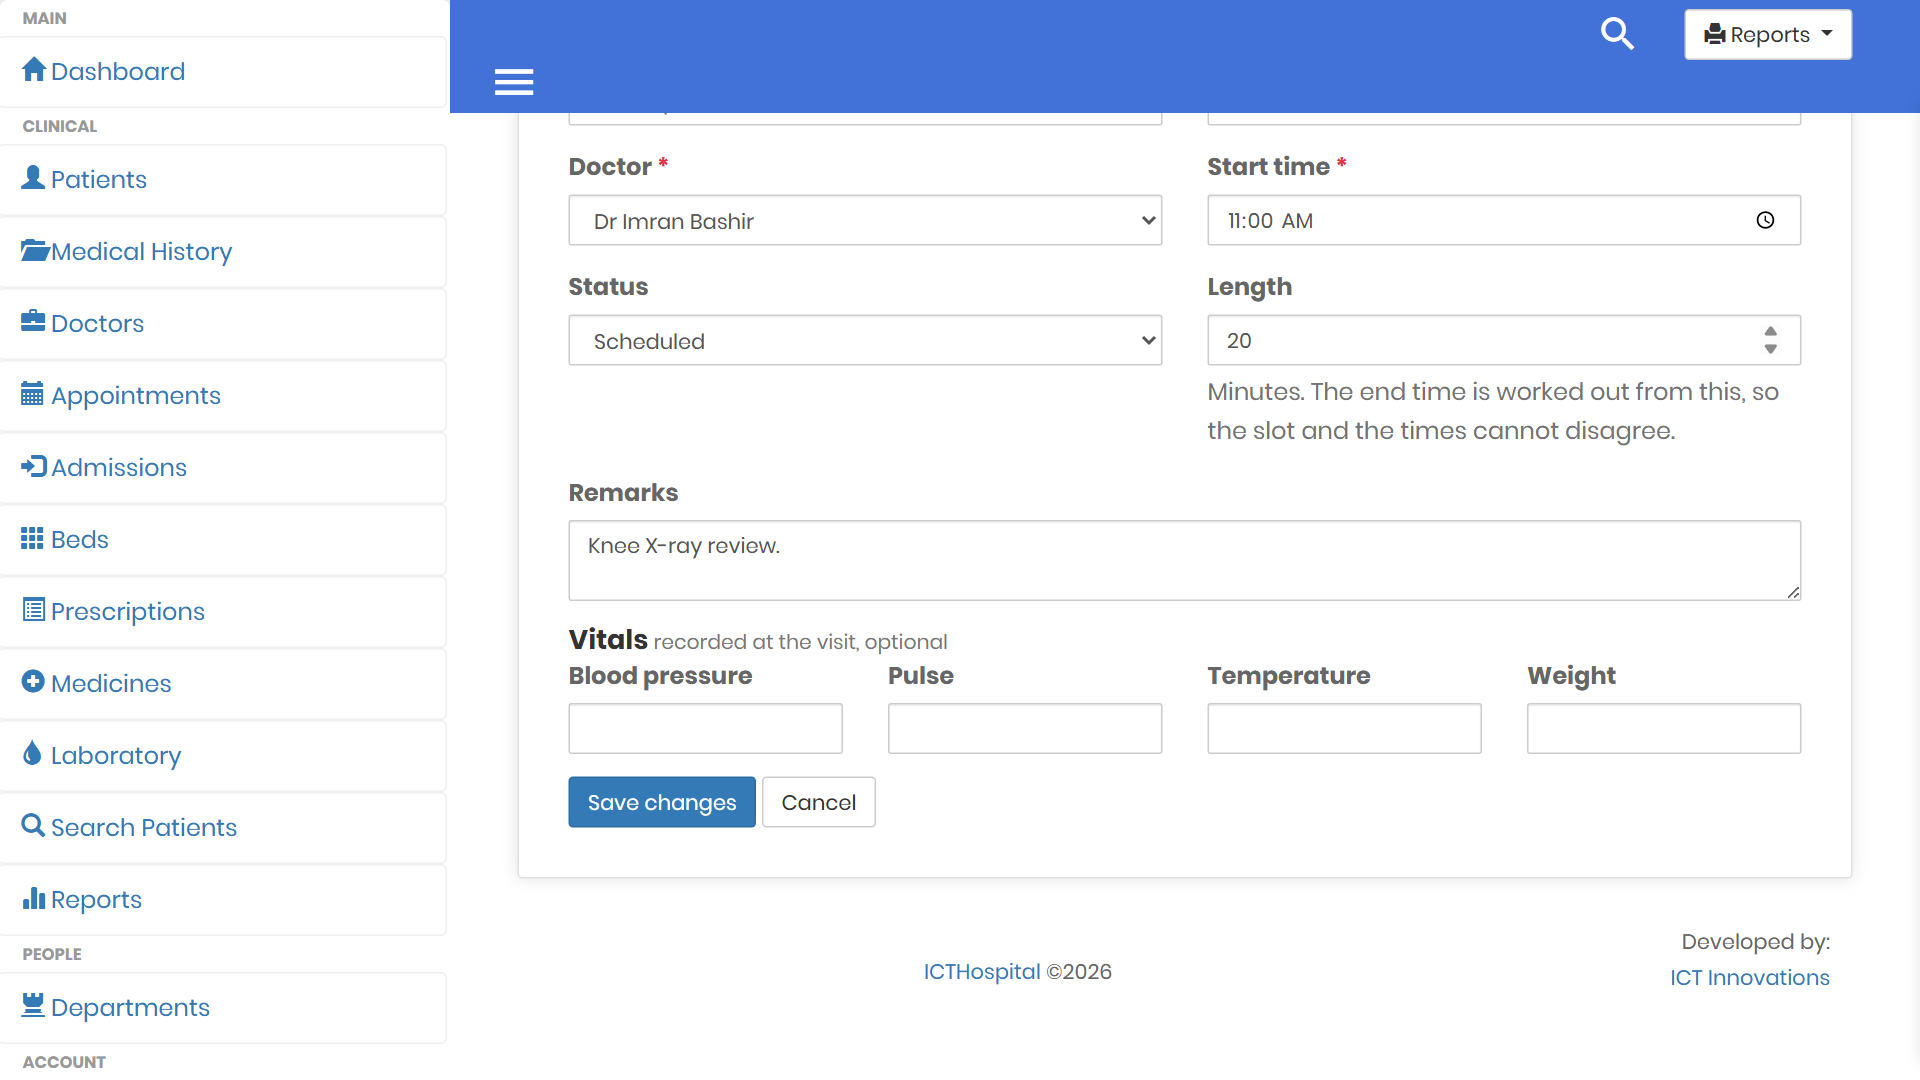Screen dimensions: 1920x1080
Task: Open the Doctor dropdown
Action: [865, 220]
